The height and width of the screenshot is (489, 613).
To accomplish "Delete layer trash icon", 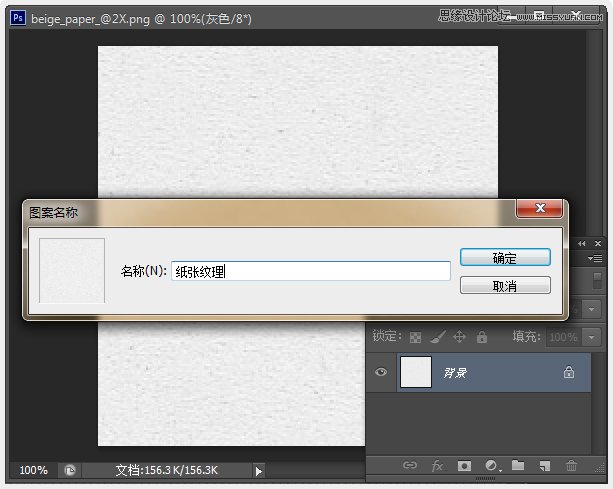I will coord(571,466).
